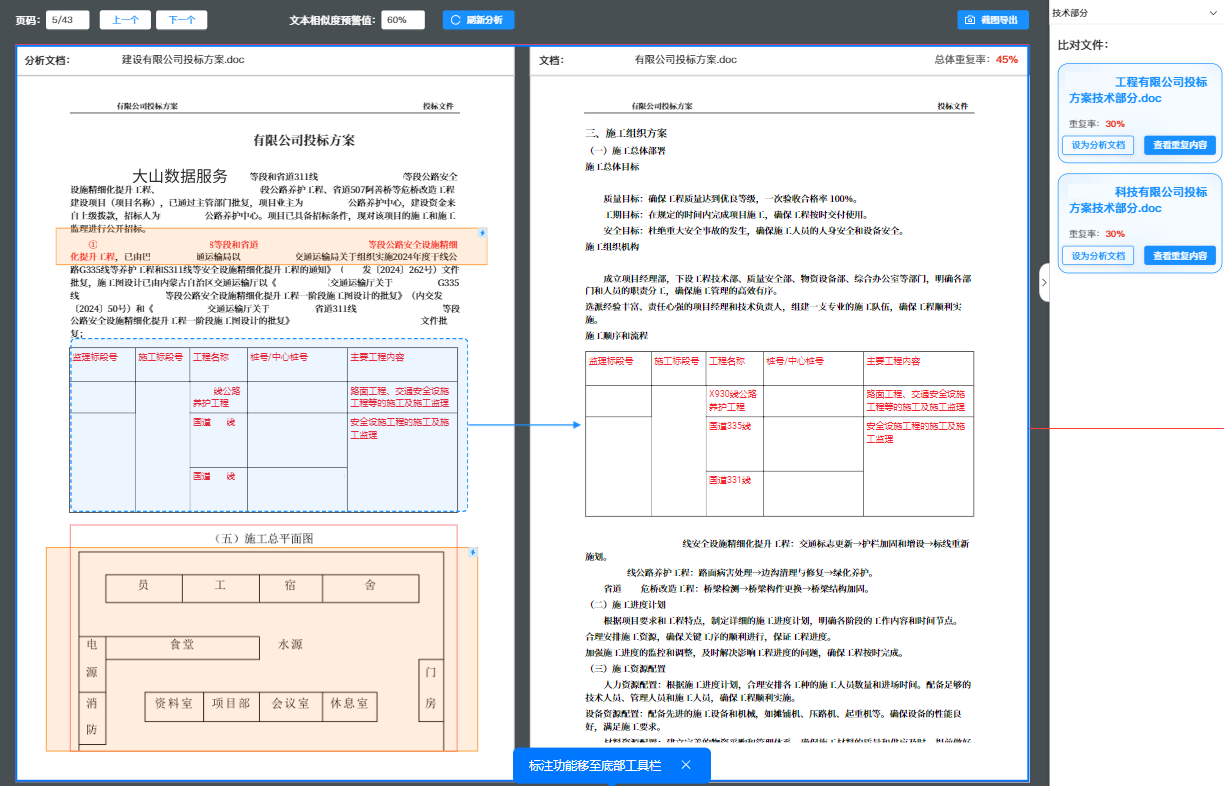Screen dimensions: 1224x786
Task: Click the （二）施工进度计划 heading
Action: 627,605
